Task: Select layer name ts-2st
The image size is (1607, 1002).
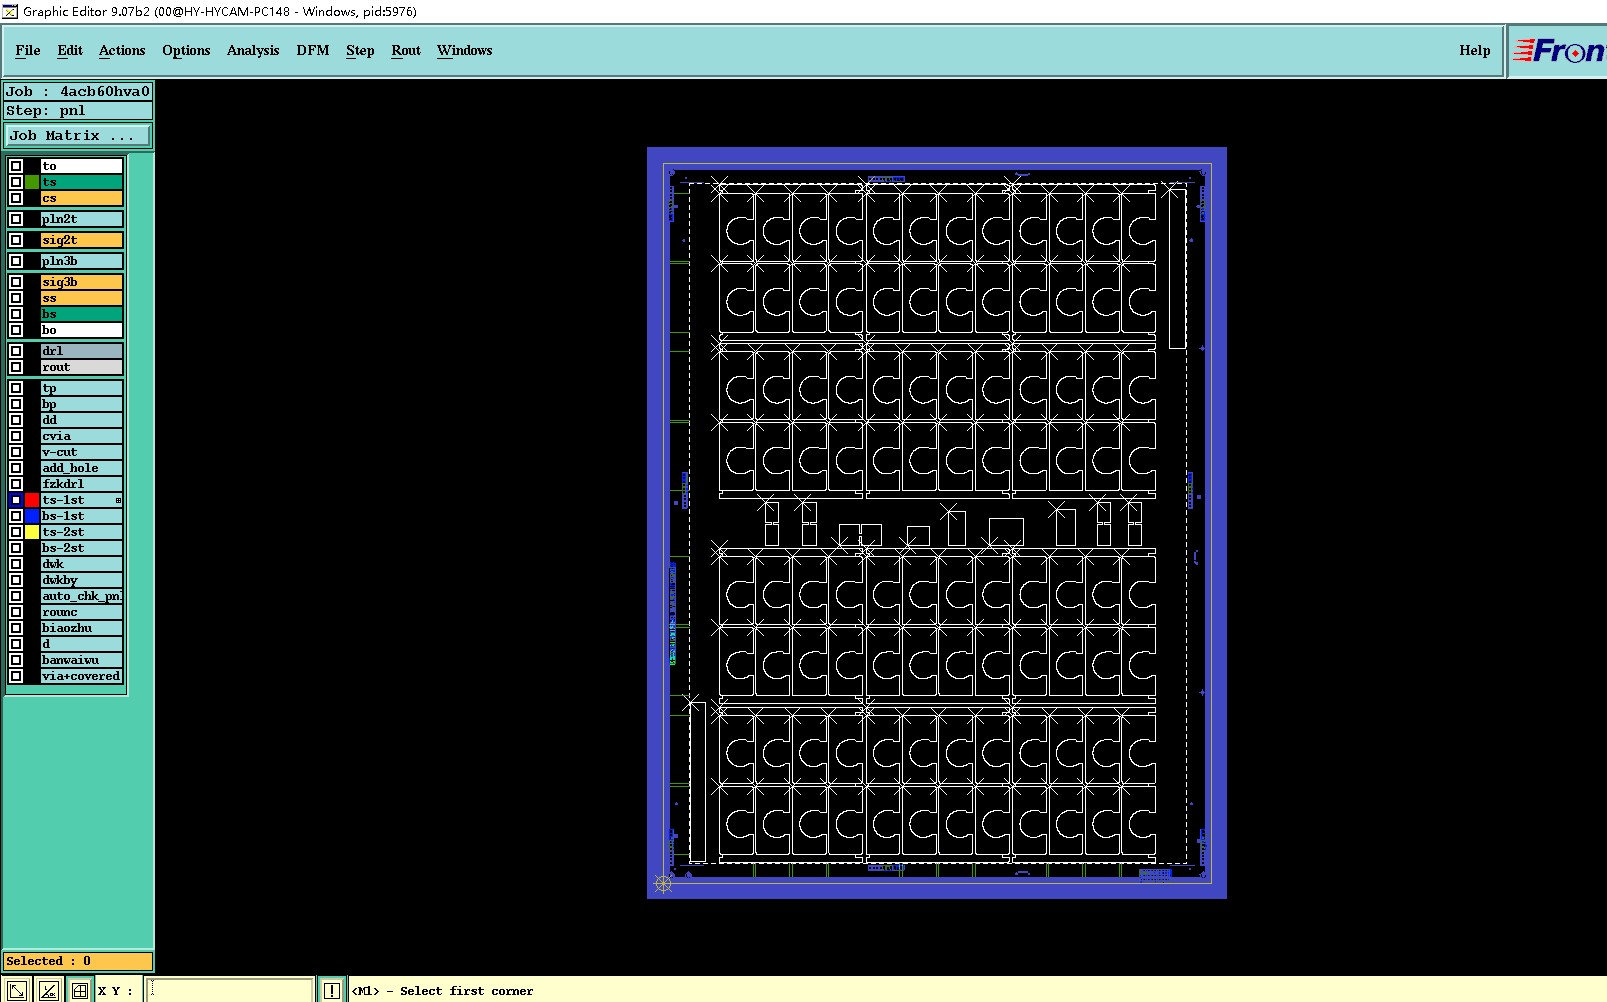Action: pos(82,532)
